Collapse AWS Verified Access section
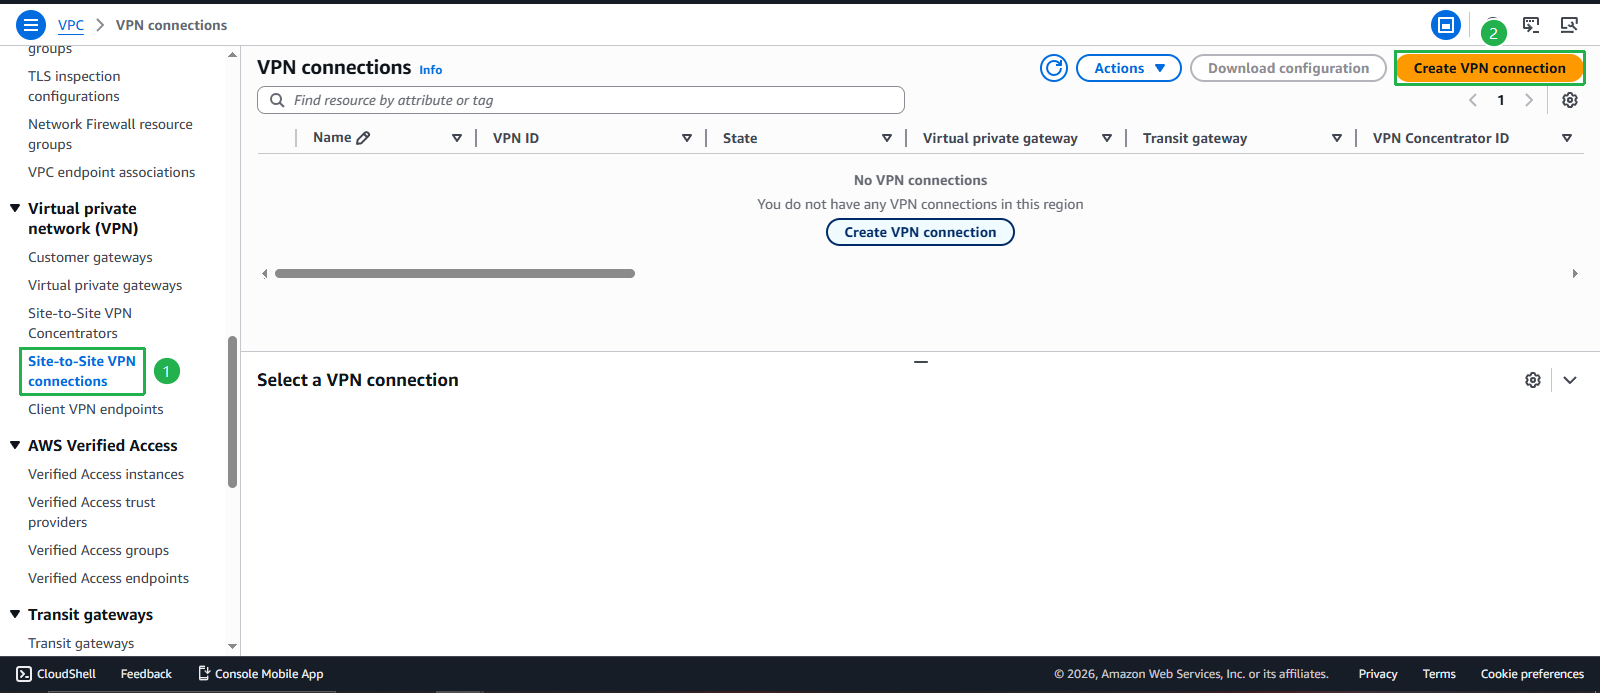1600x693 pixels. click(15, 445)
